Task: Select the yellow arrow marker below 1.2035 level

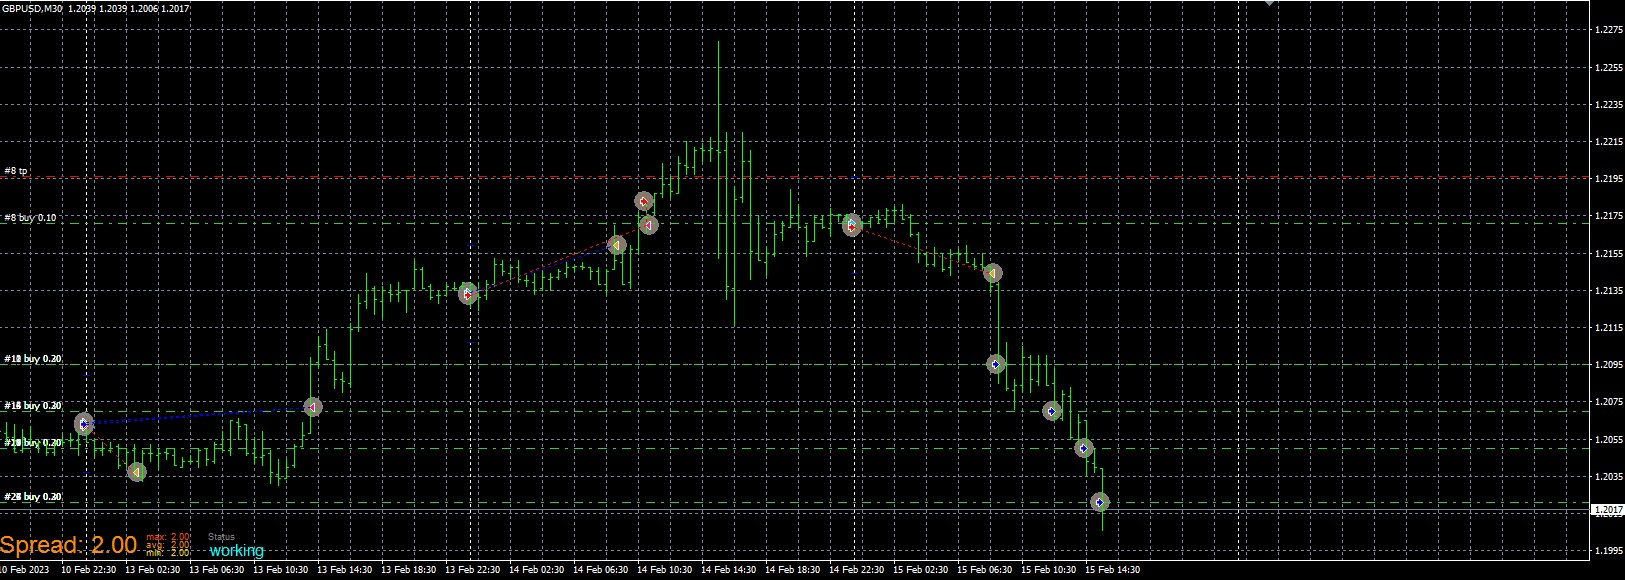Action: click(x=137, y=471)
